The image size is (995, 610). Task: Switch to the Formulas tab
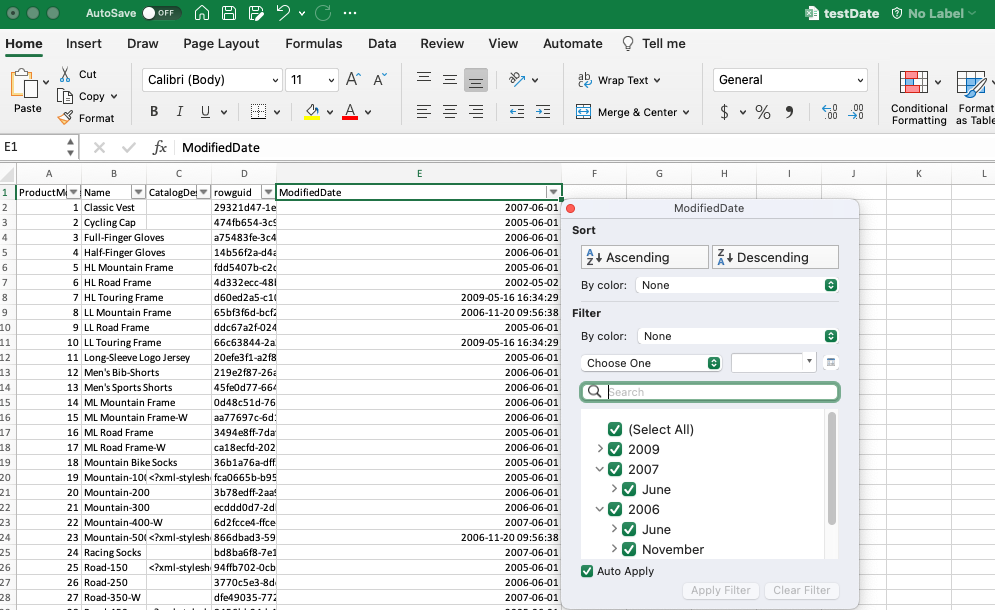coord(313,44)
